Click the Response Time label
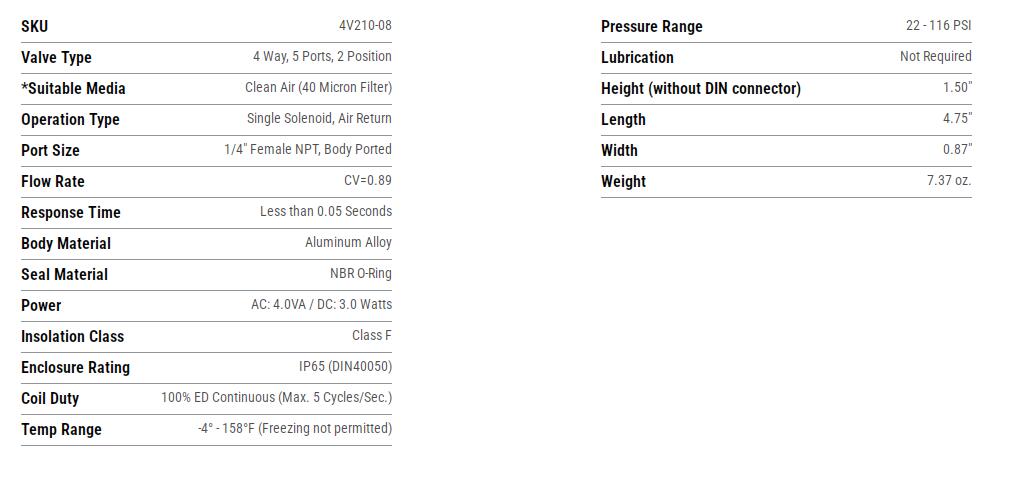Image resolution: width=1028 pixels, height=479 pixels. pyautogui.click(x=70, y=213)
